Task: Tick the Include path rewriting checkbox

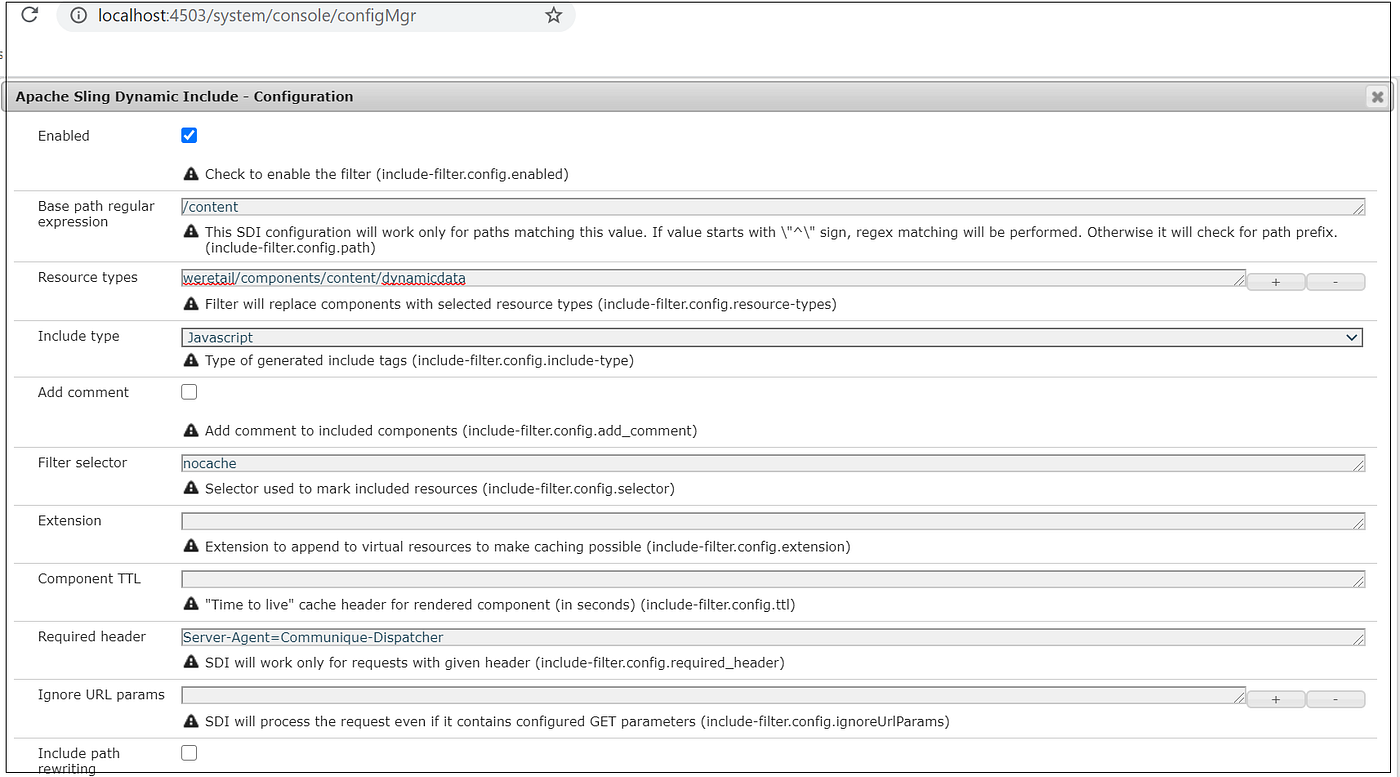Action: [189, 753]
